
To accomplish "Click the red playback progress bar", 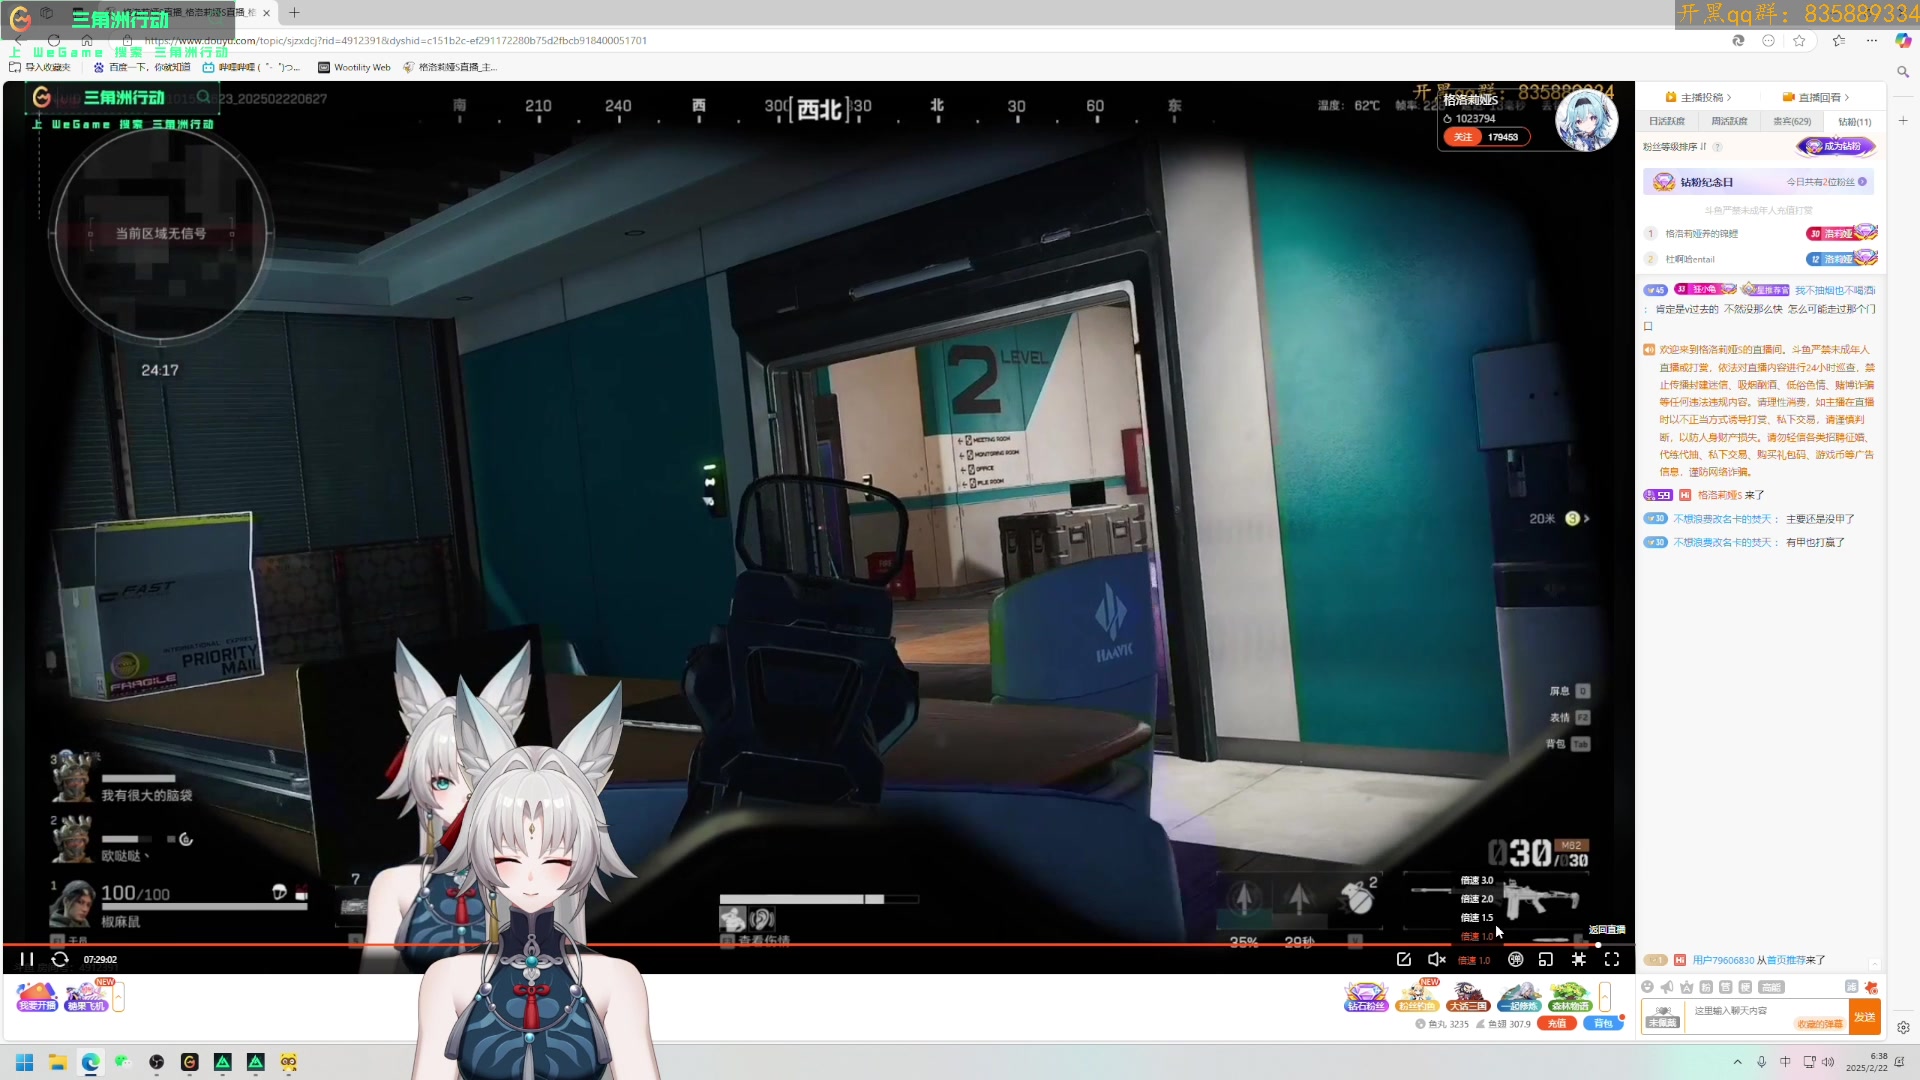I will [800, 944].
